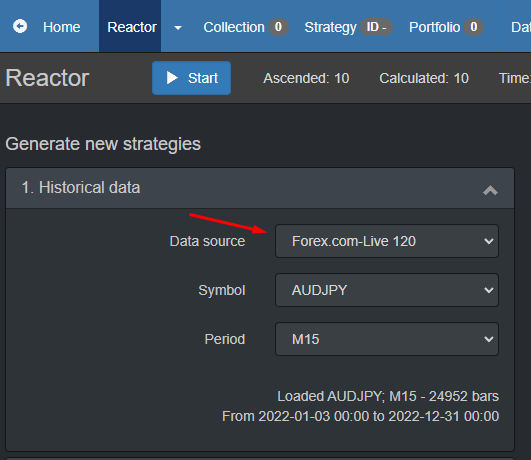
Task: Click the Historical data section header
Action: (x=260, y=188)
